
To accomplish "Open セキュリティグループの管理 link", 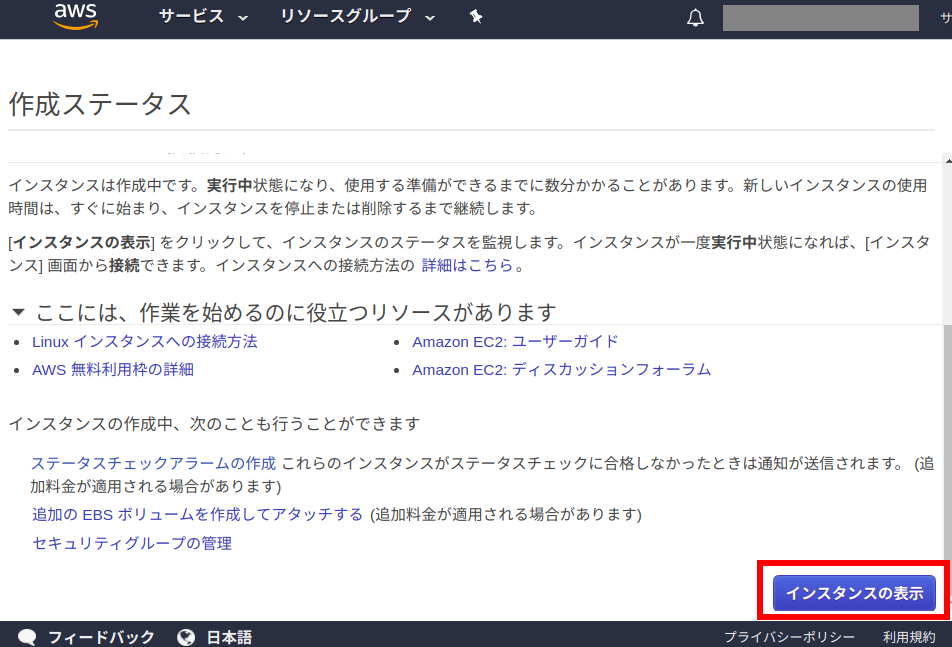I will tap(132, 543).
